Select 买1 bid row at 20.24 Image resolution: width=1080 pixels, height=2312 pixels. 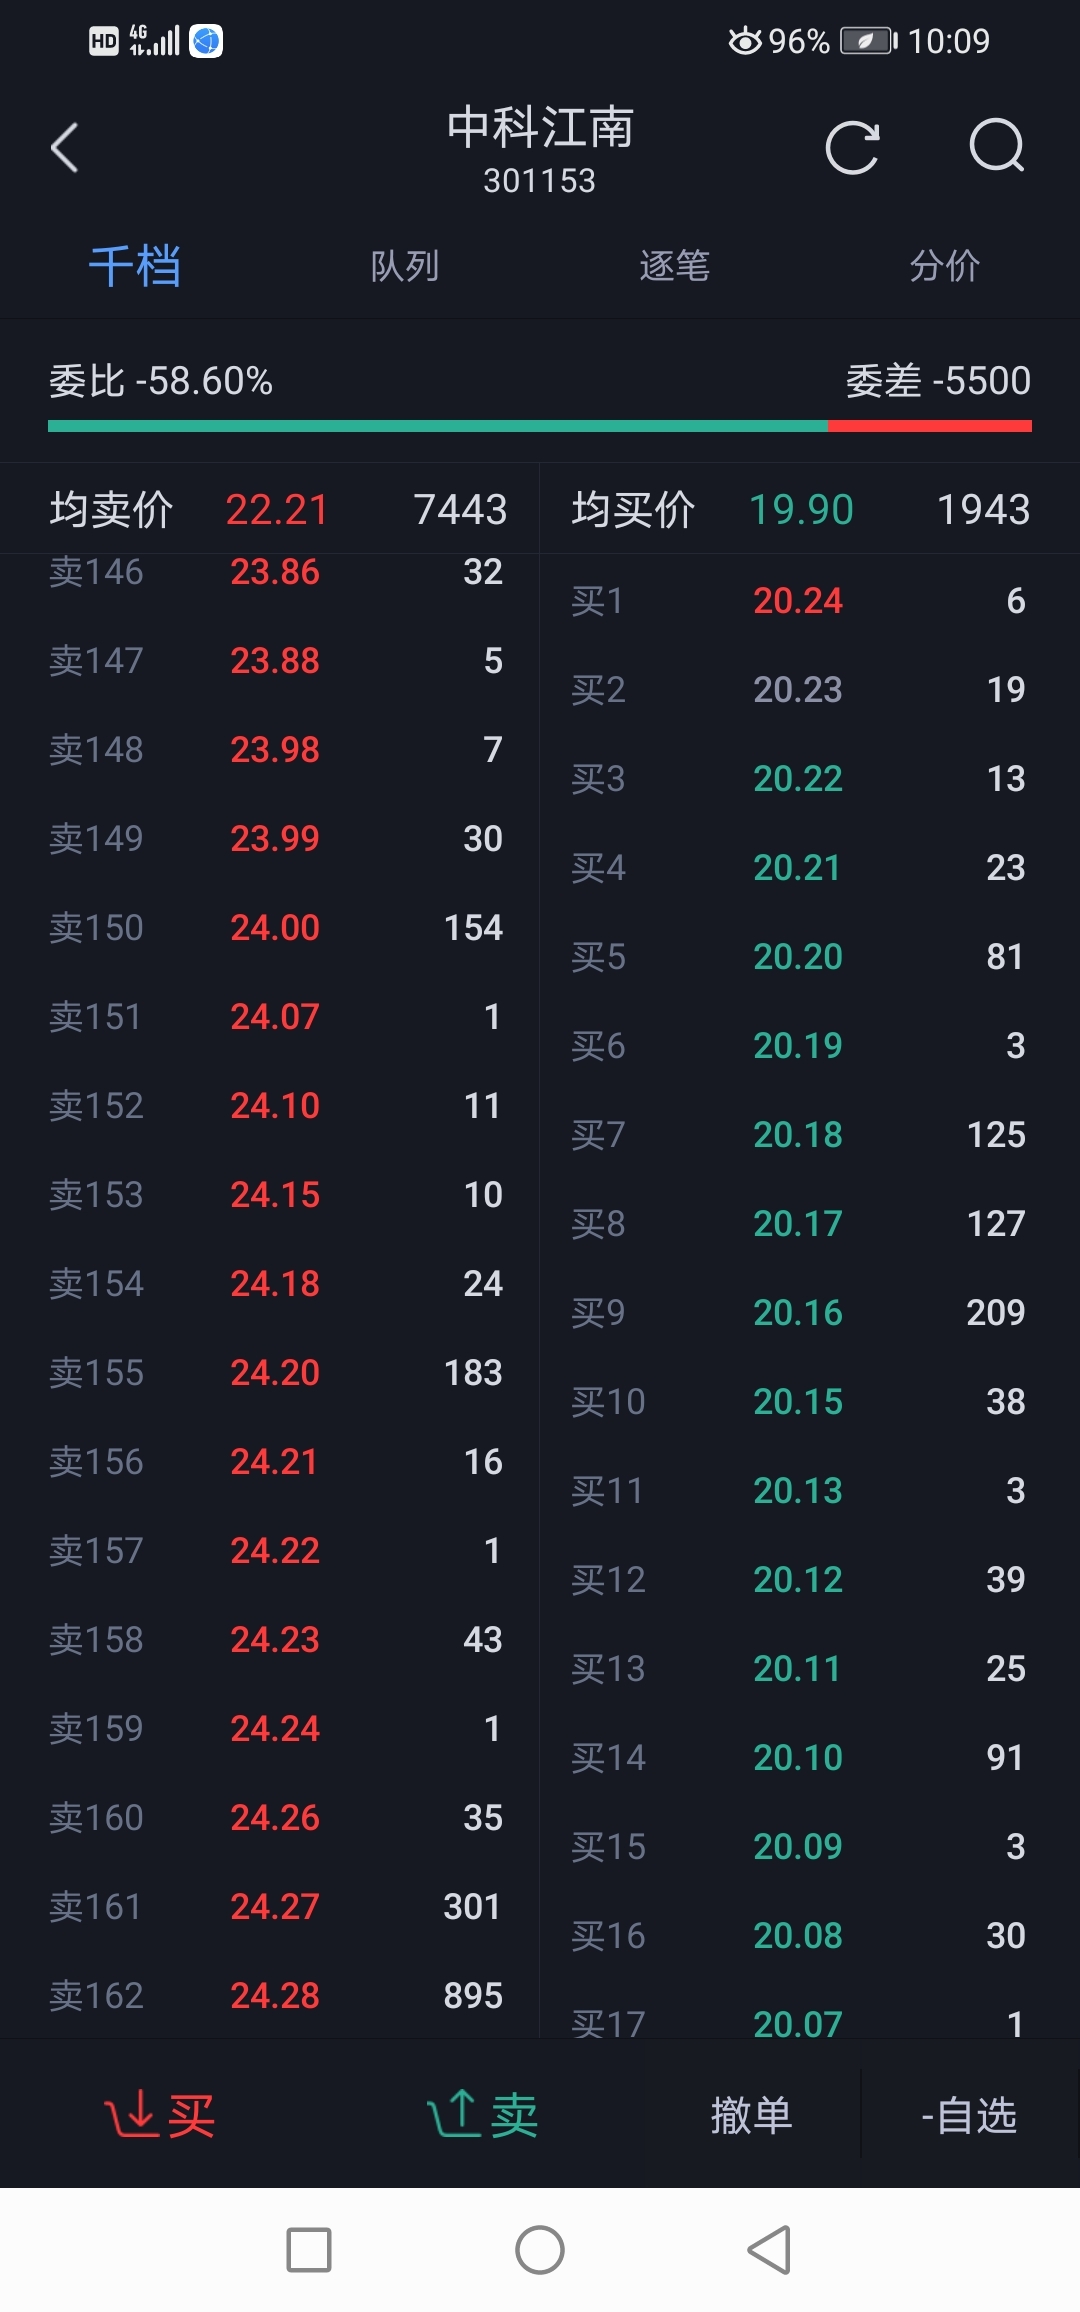(798, 601)
